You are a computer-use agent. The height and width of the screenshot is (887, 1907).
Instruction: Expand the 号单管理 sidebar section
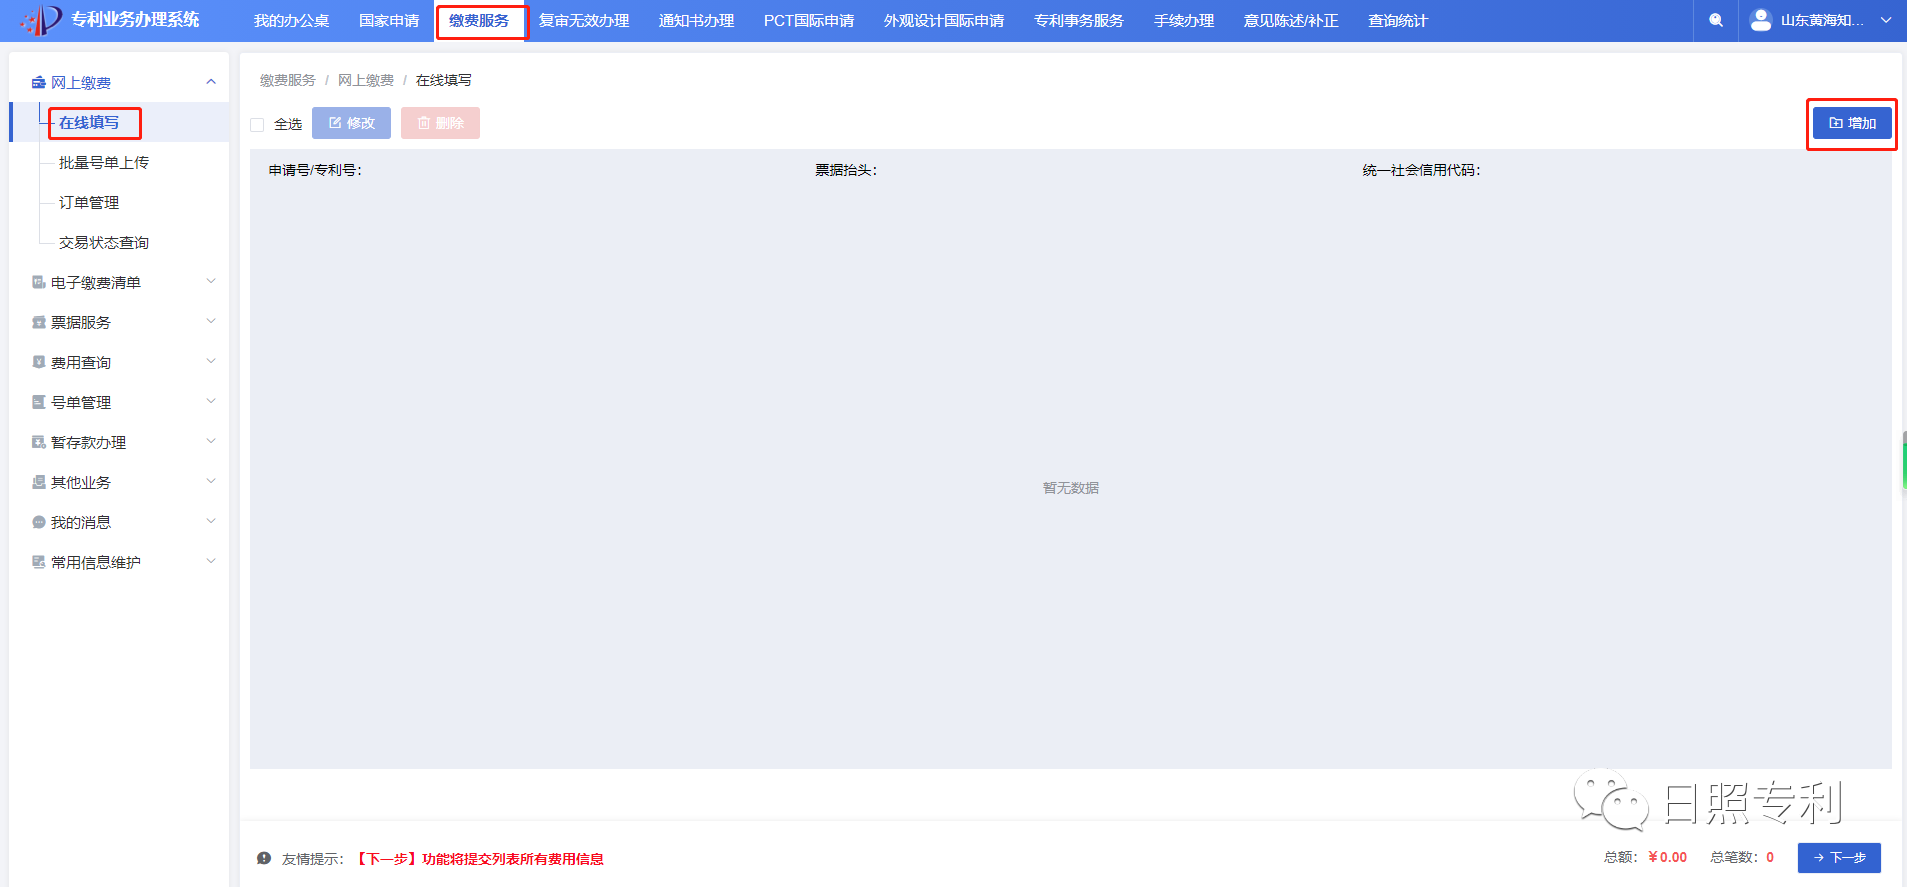(211, 402)
